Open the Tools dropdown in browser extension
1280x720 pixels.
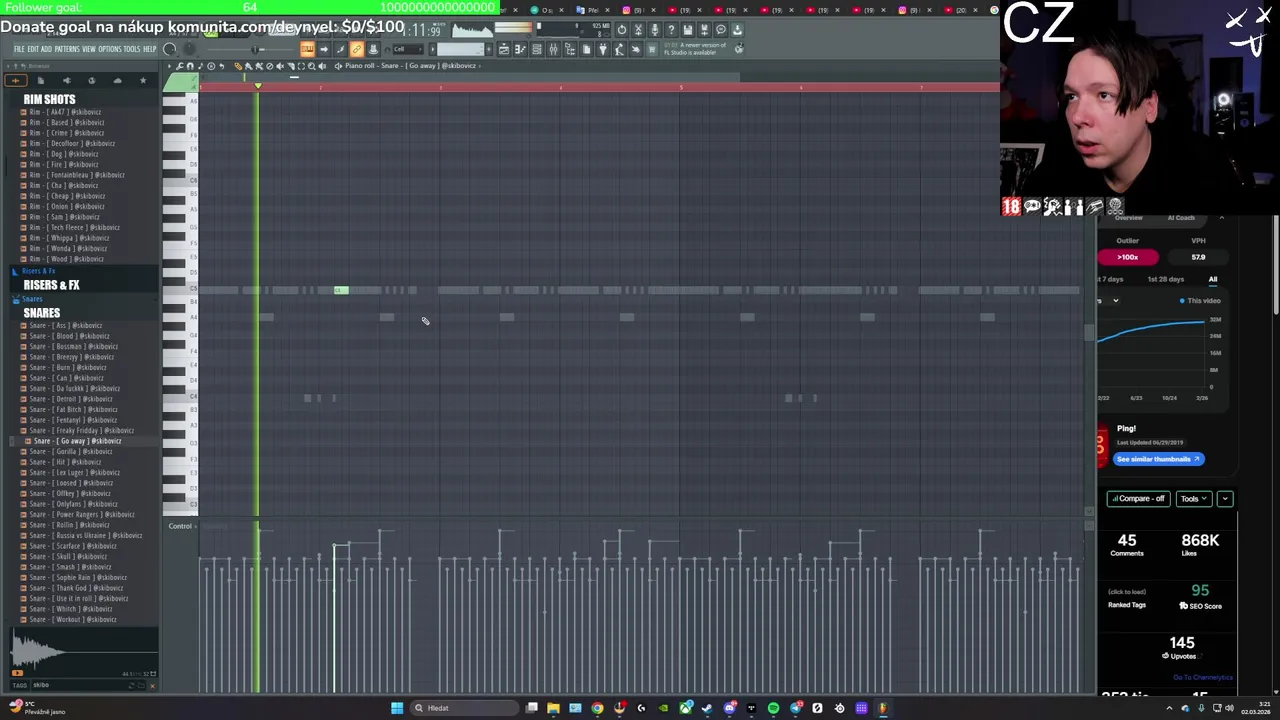(1193, 498)
